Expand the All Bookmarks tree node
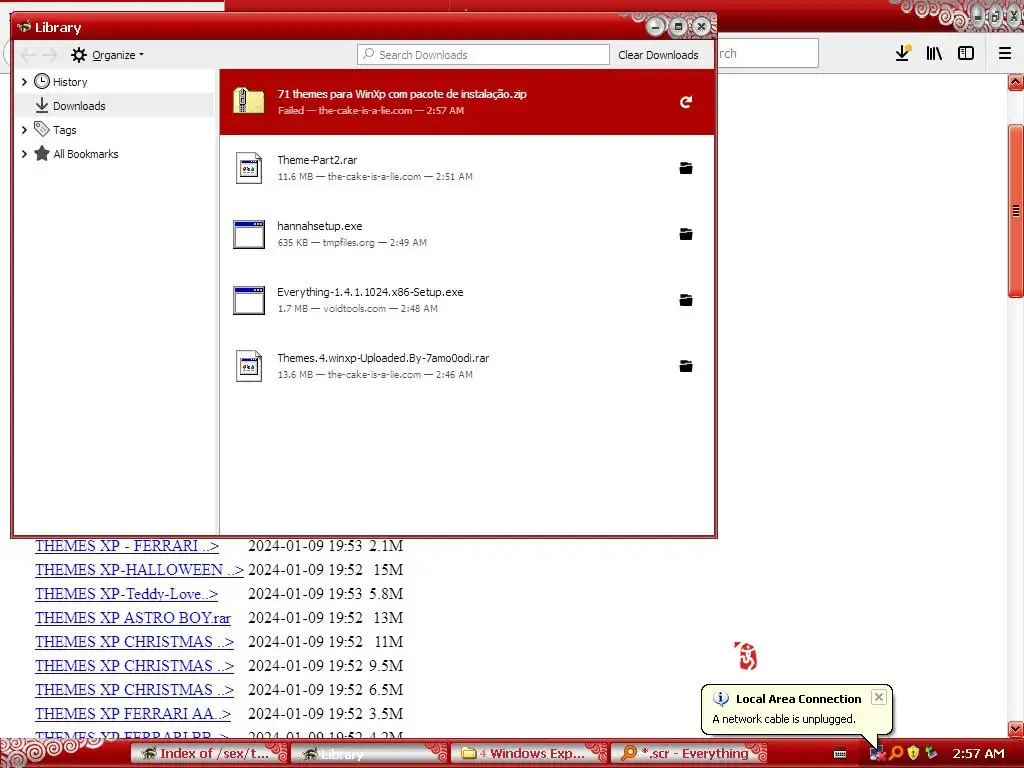 pos(24,154)
